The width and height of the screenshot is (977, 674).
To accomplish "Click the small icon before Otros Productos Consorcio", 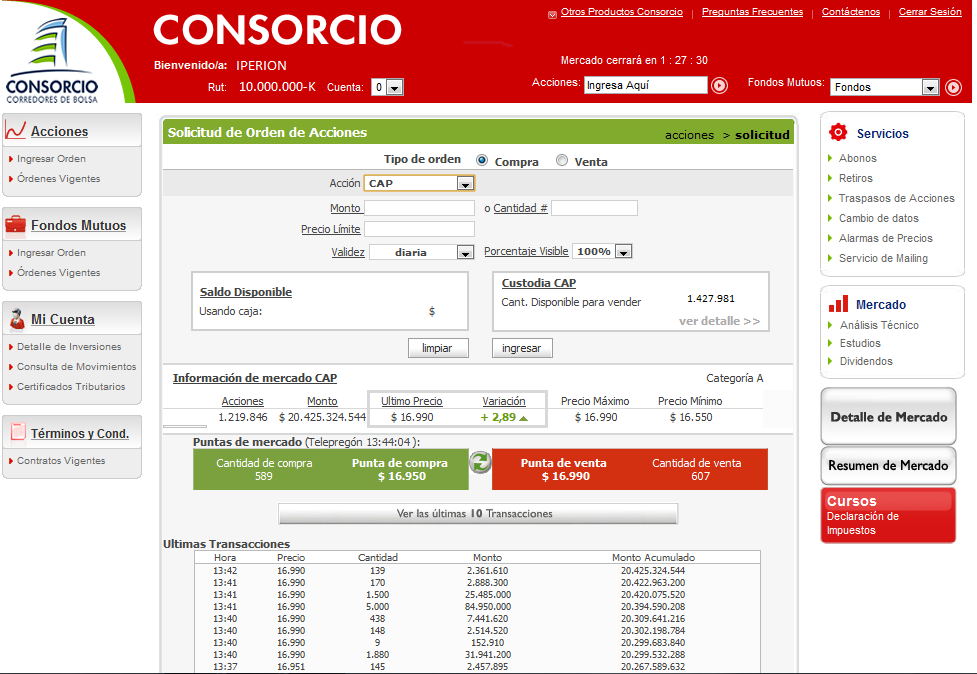I will click(x=552, y=14).
